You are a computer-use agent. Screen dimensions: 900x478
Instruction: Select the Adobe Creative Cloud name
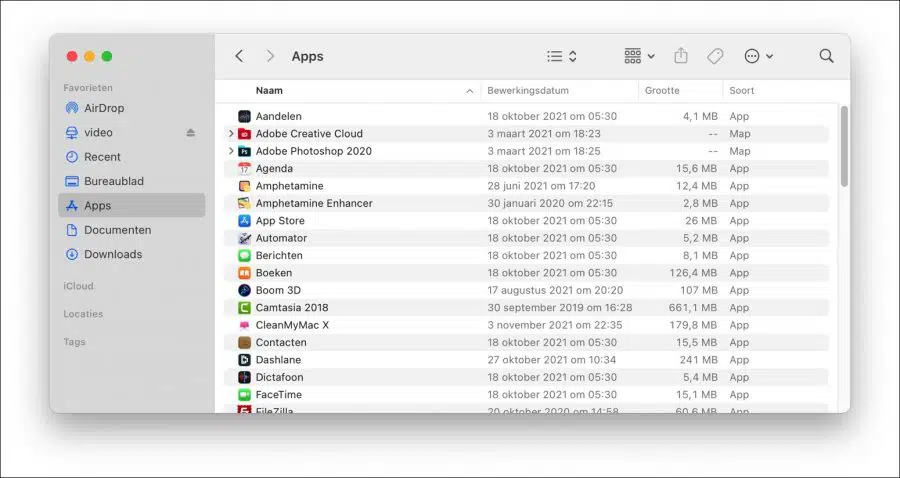coord(309,134)
